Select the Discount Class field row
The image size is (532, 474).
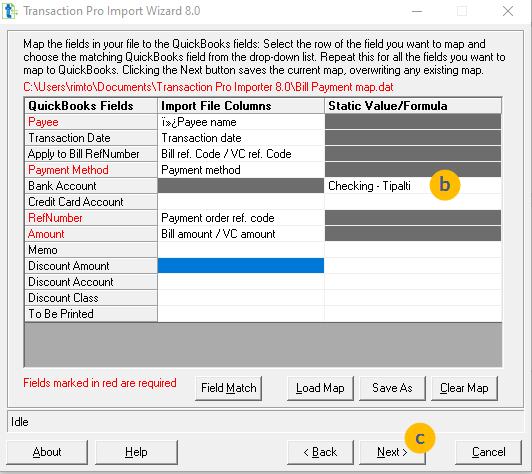91,298
